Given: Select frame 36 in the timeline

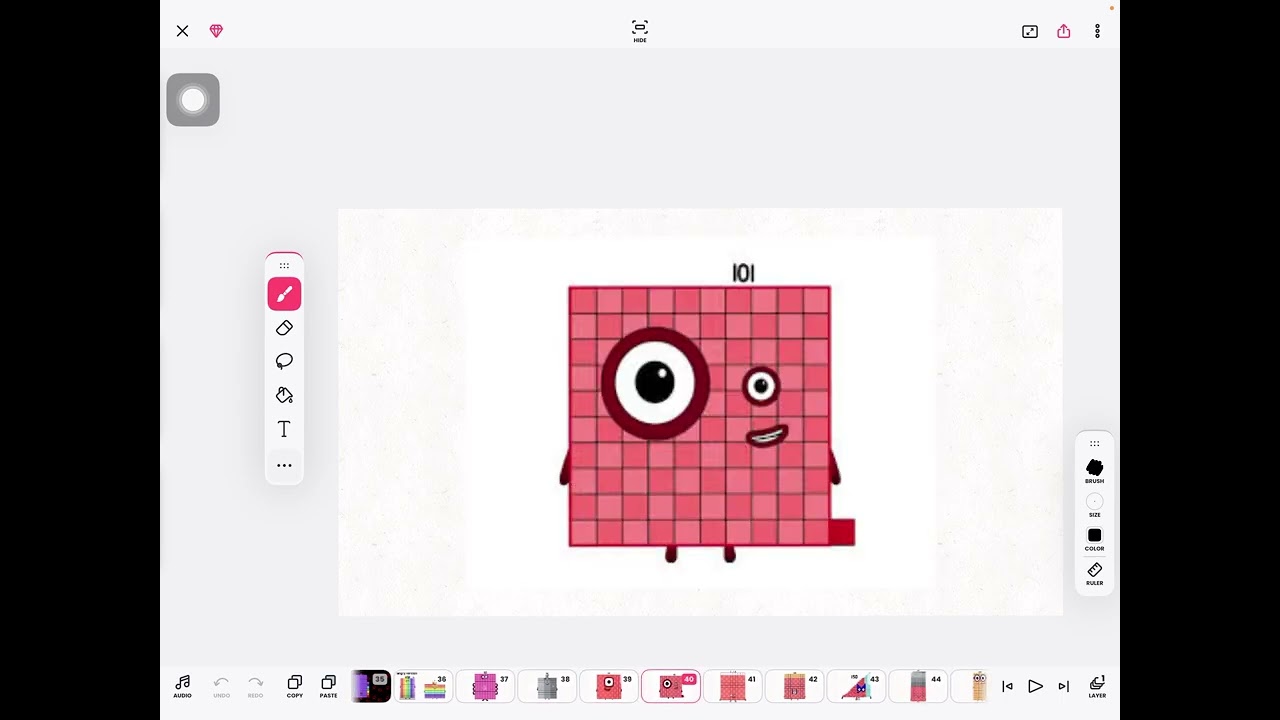Looking at the screenshot, I should [423, 686].
